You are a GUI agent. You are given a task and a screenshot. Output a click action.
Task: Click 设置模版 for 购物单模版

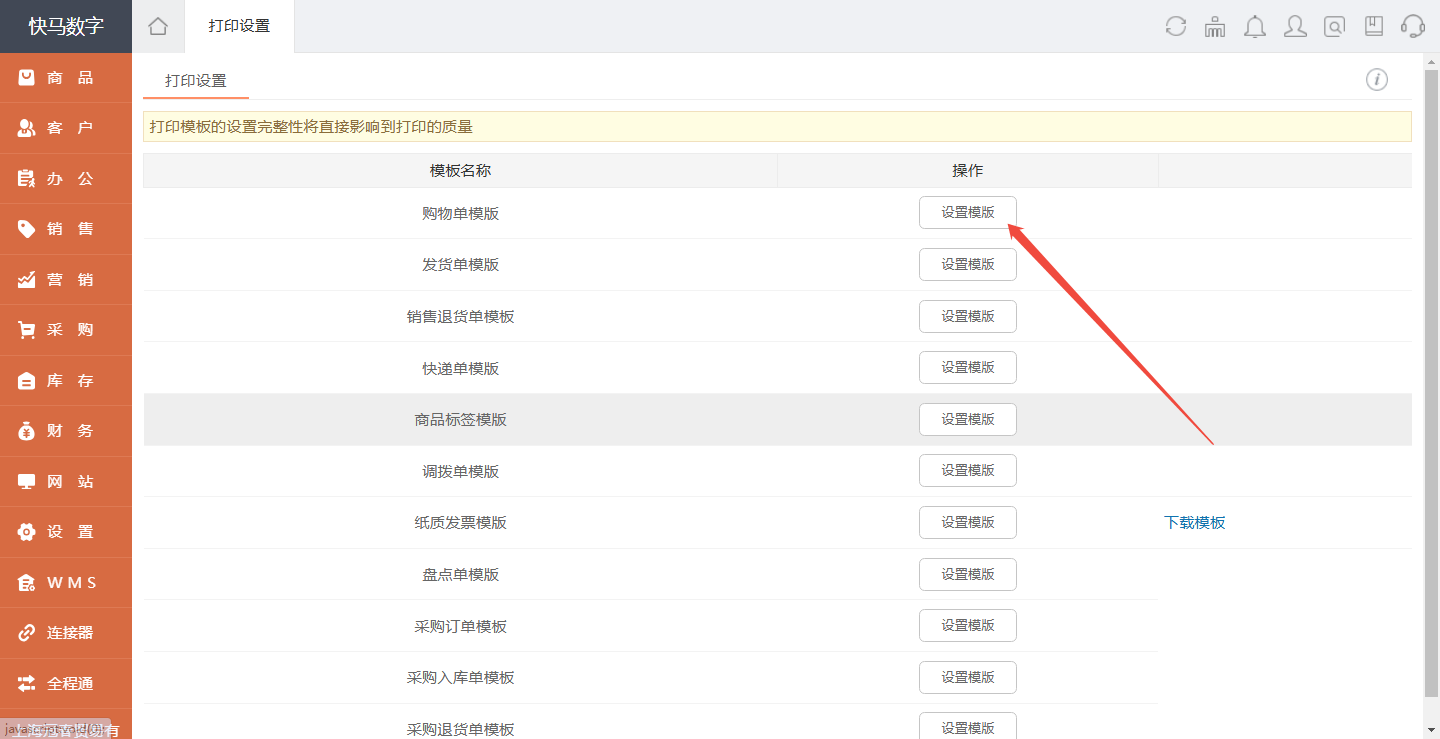pos(967,213)
